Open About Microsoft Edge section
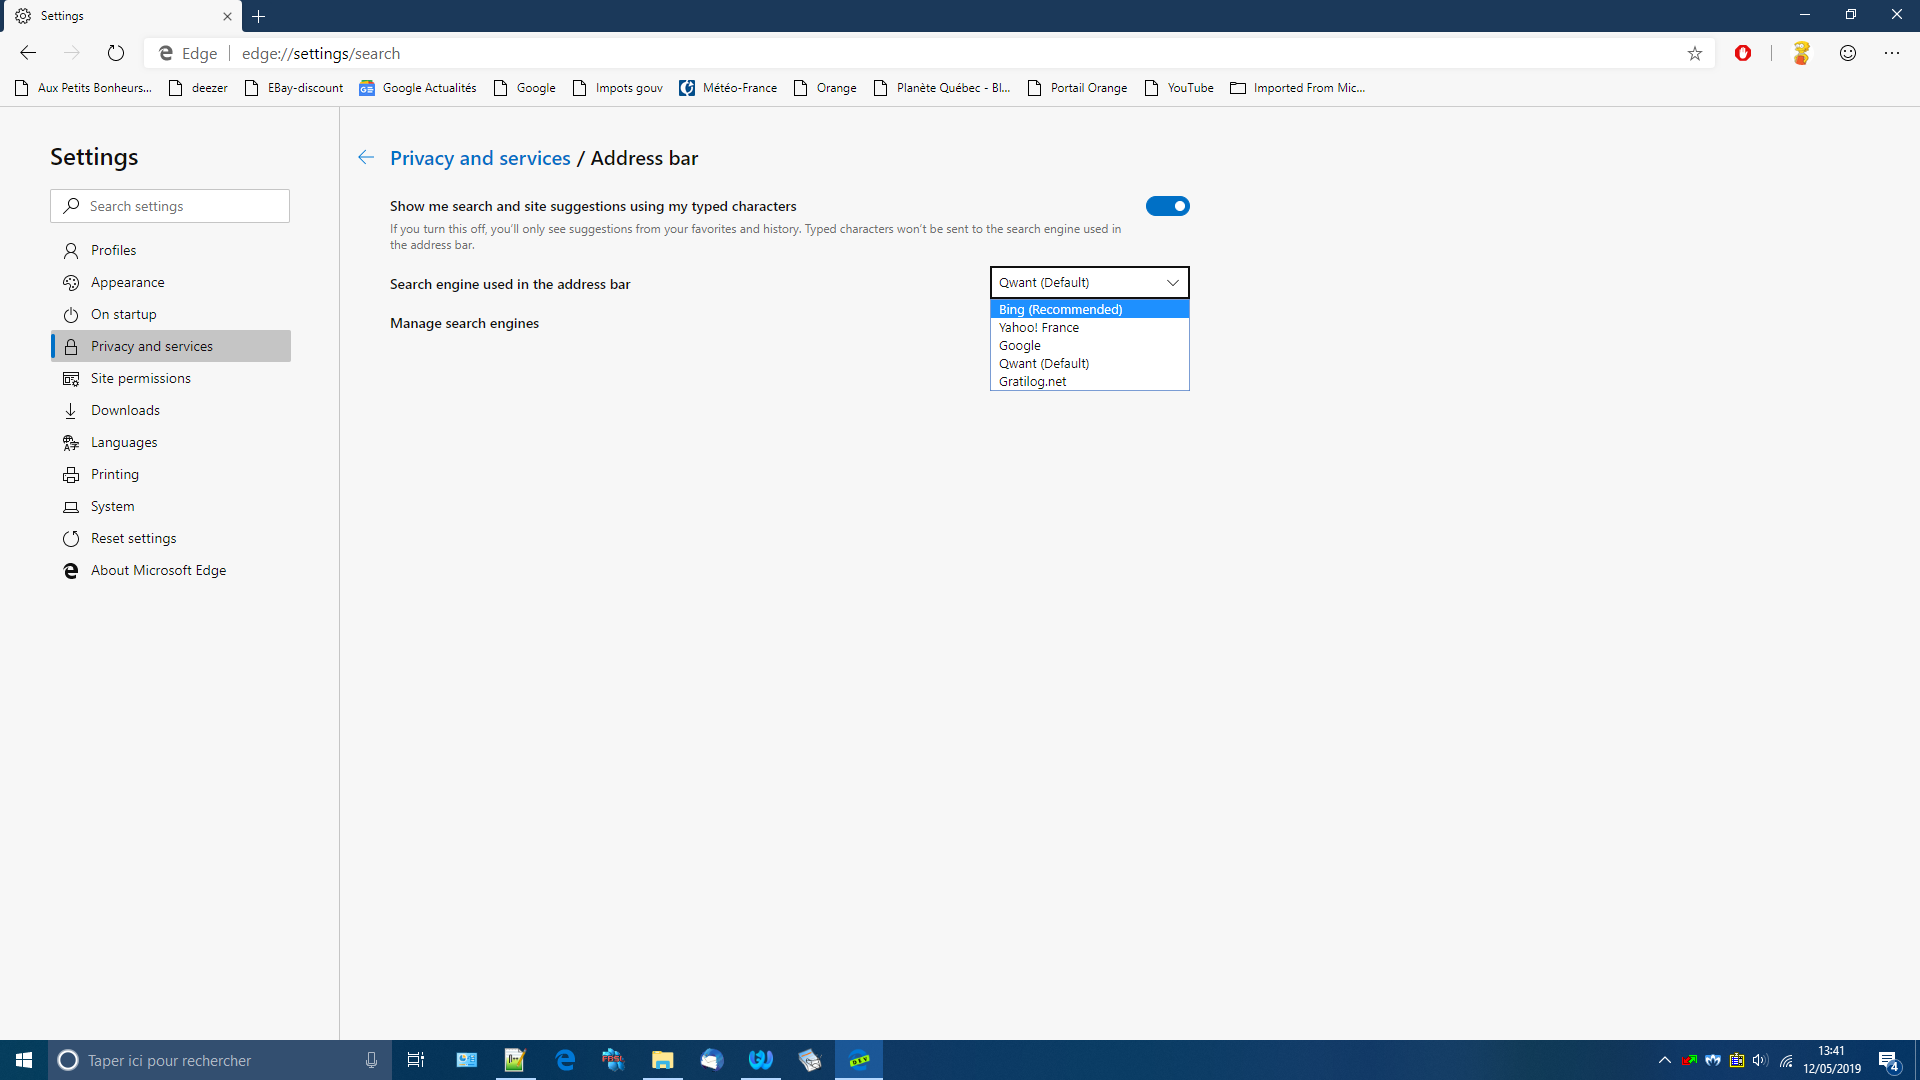Image resolution: width=1920 pixels, height=1080 pixels. 171,570
